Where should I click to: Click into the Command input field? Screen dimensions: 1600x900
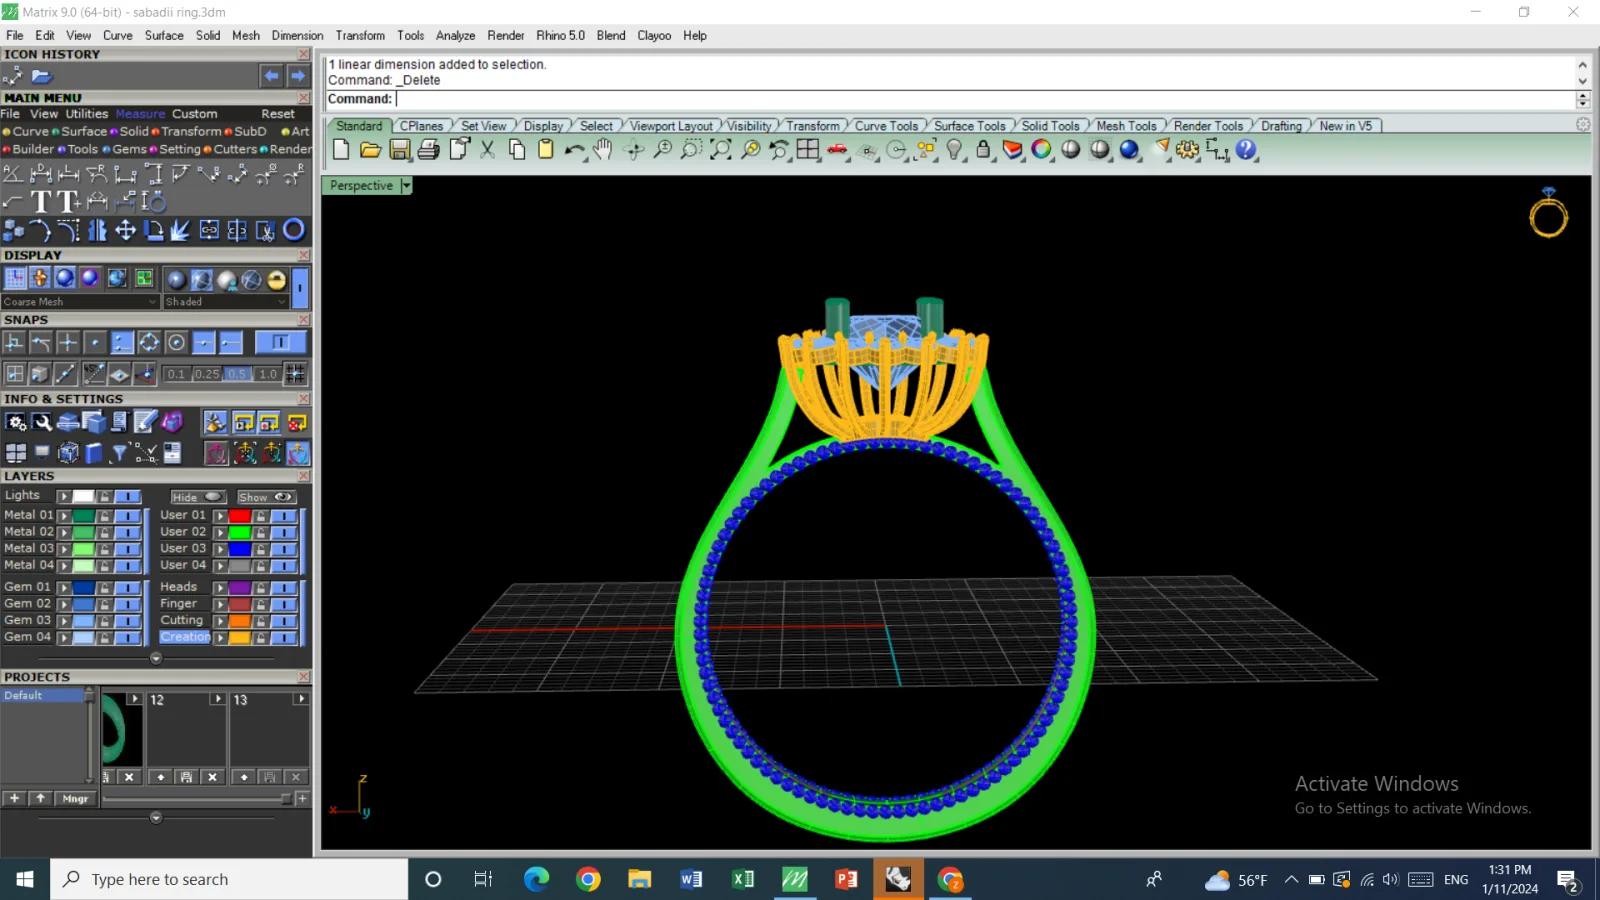985,99
